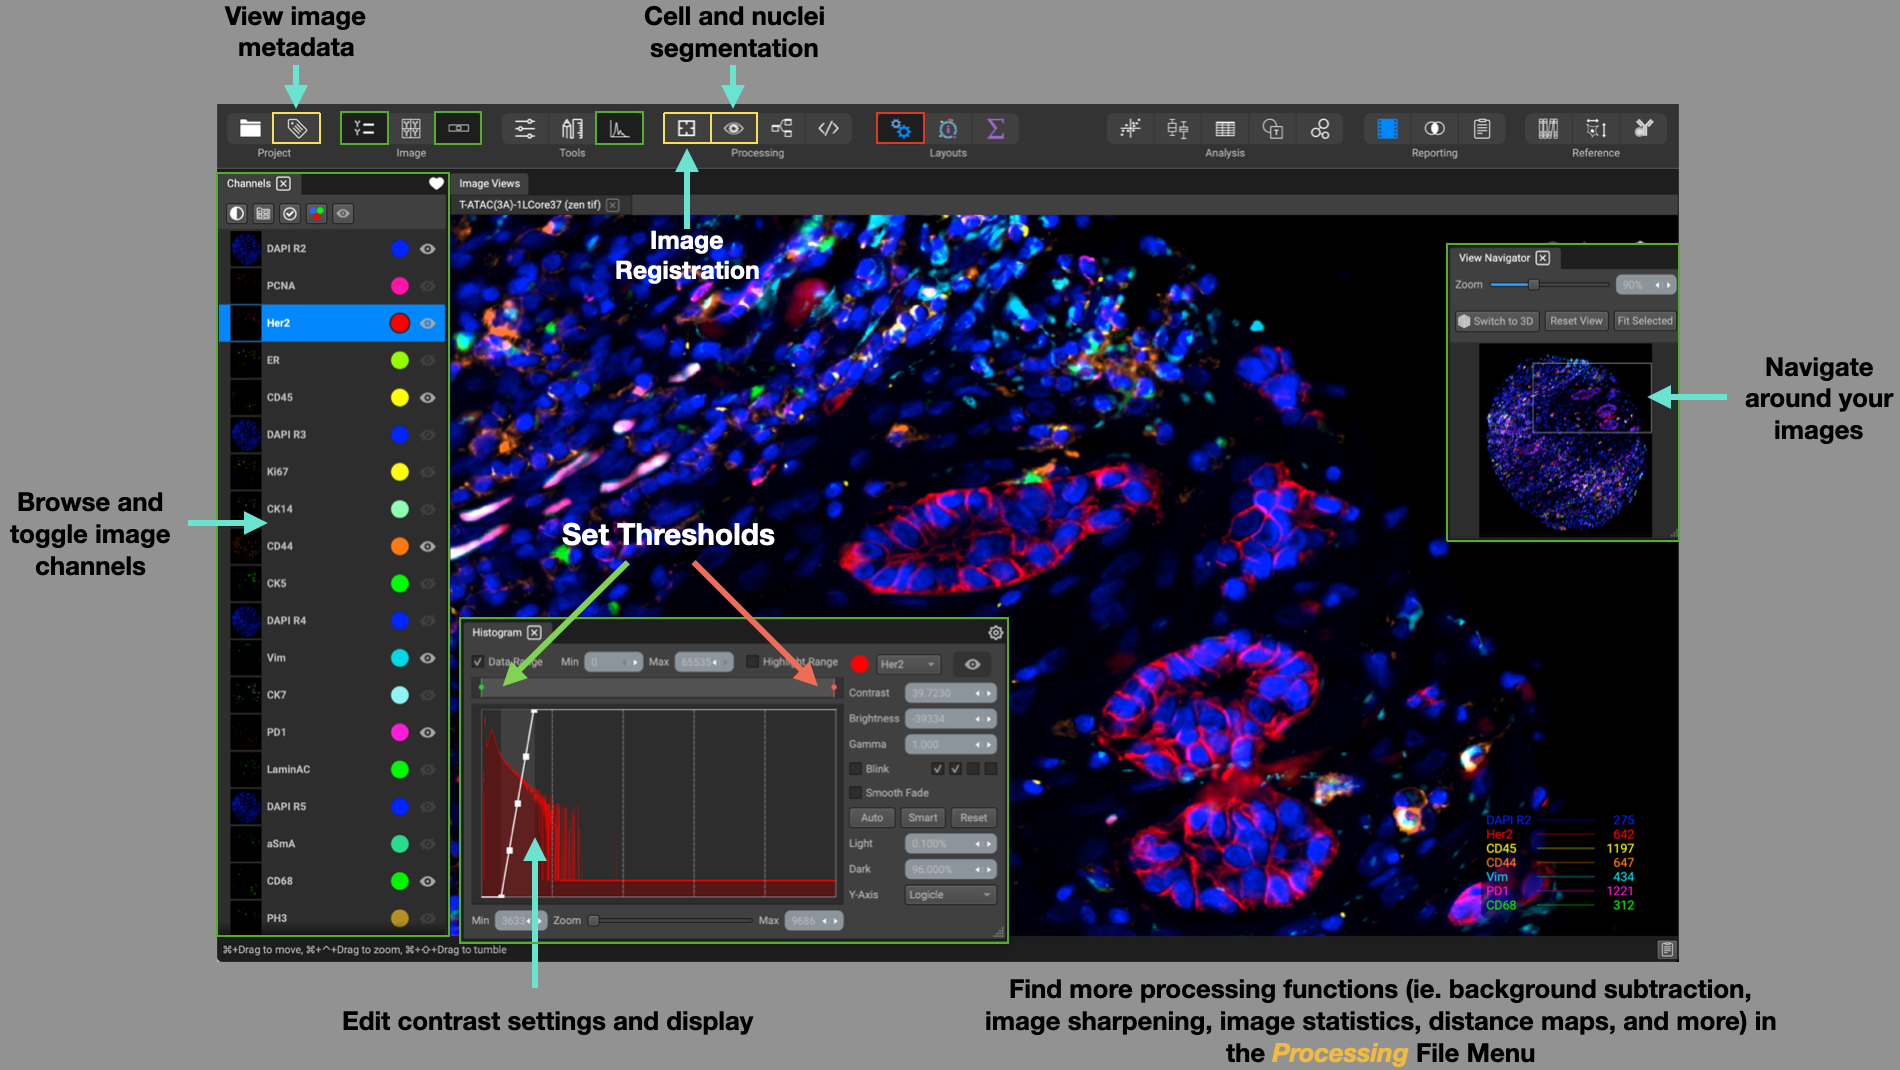
Task: Open the cluster circles analysis icon
Action: (x=1320, y=128)
